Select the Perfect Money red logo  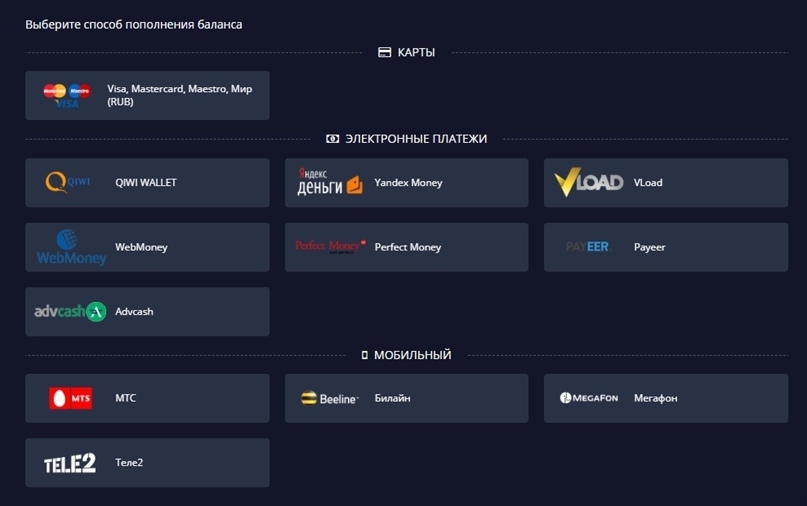pyautogui.click(x=330, y=247)
